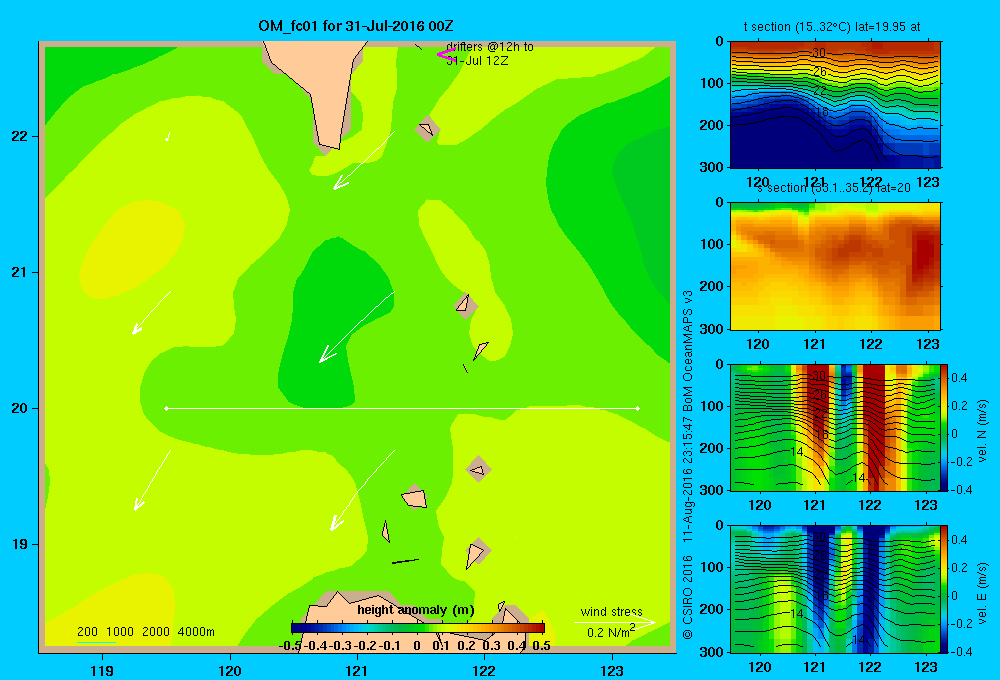Click the longitude "120" label under the main map
1000x680 pixels.
[x=230, y=670]
